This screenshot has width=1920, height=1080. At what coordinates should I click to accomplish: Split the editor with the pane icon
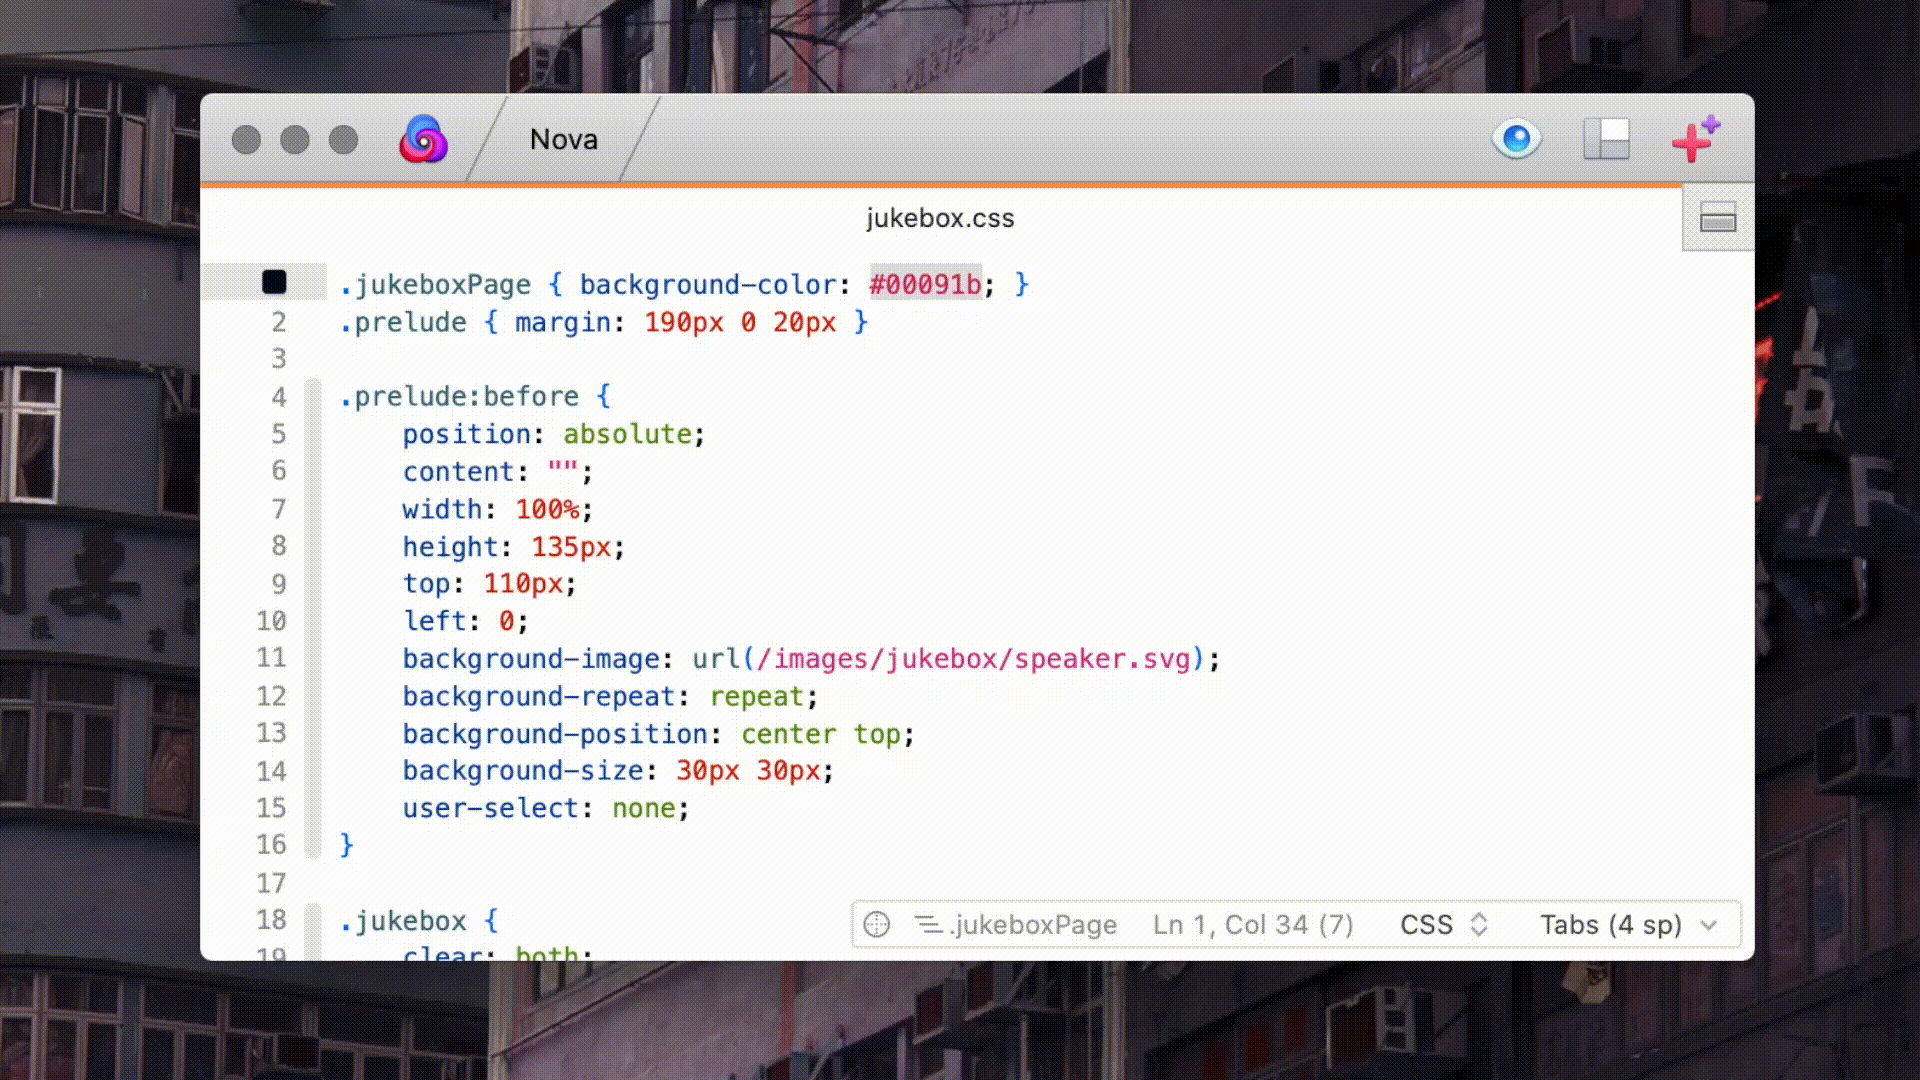1717,217
